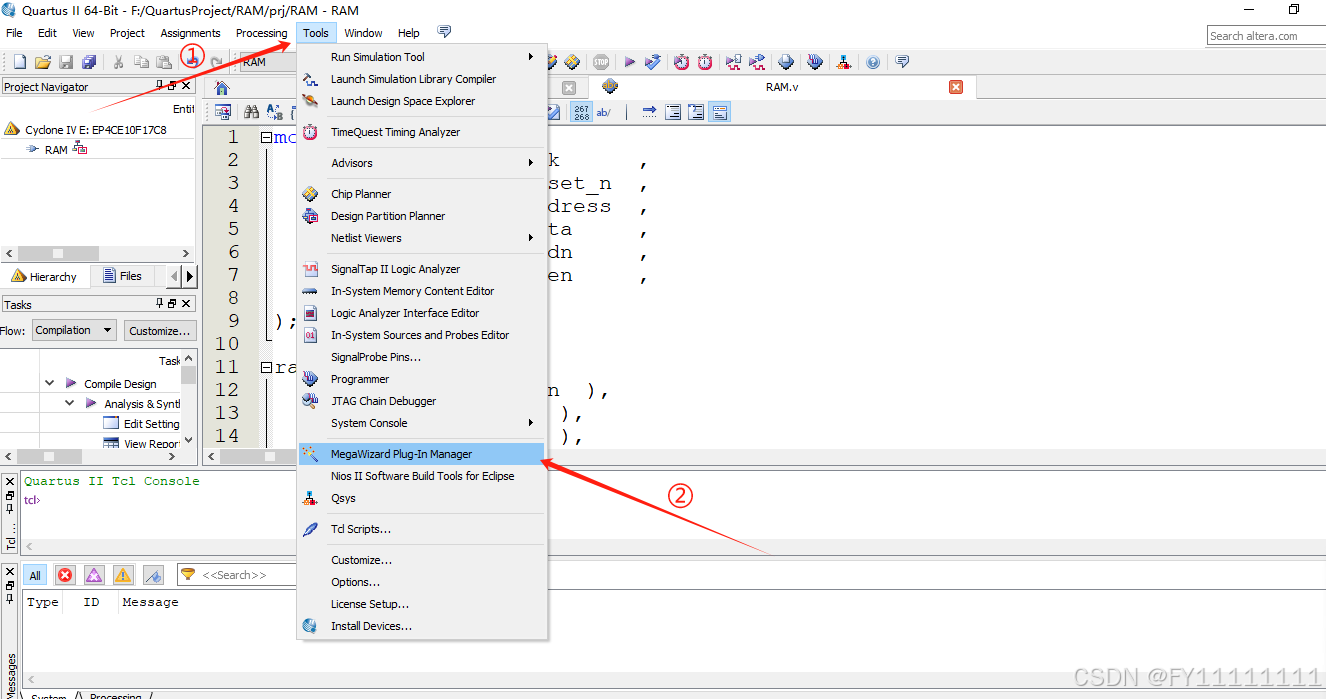Click the search filter funnel icon
This screenshot has width=1326, height=699.
[x=187, y=574]
